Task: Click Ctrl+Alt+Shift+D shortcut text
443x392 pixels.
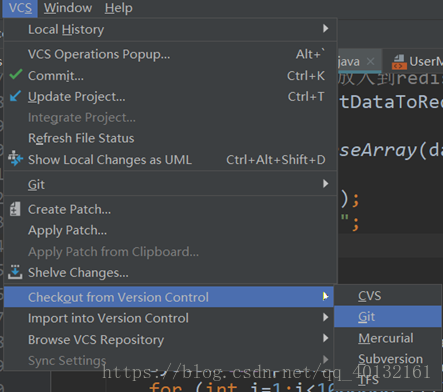Action: (x=276, y=160)
